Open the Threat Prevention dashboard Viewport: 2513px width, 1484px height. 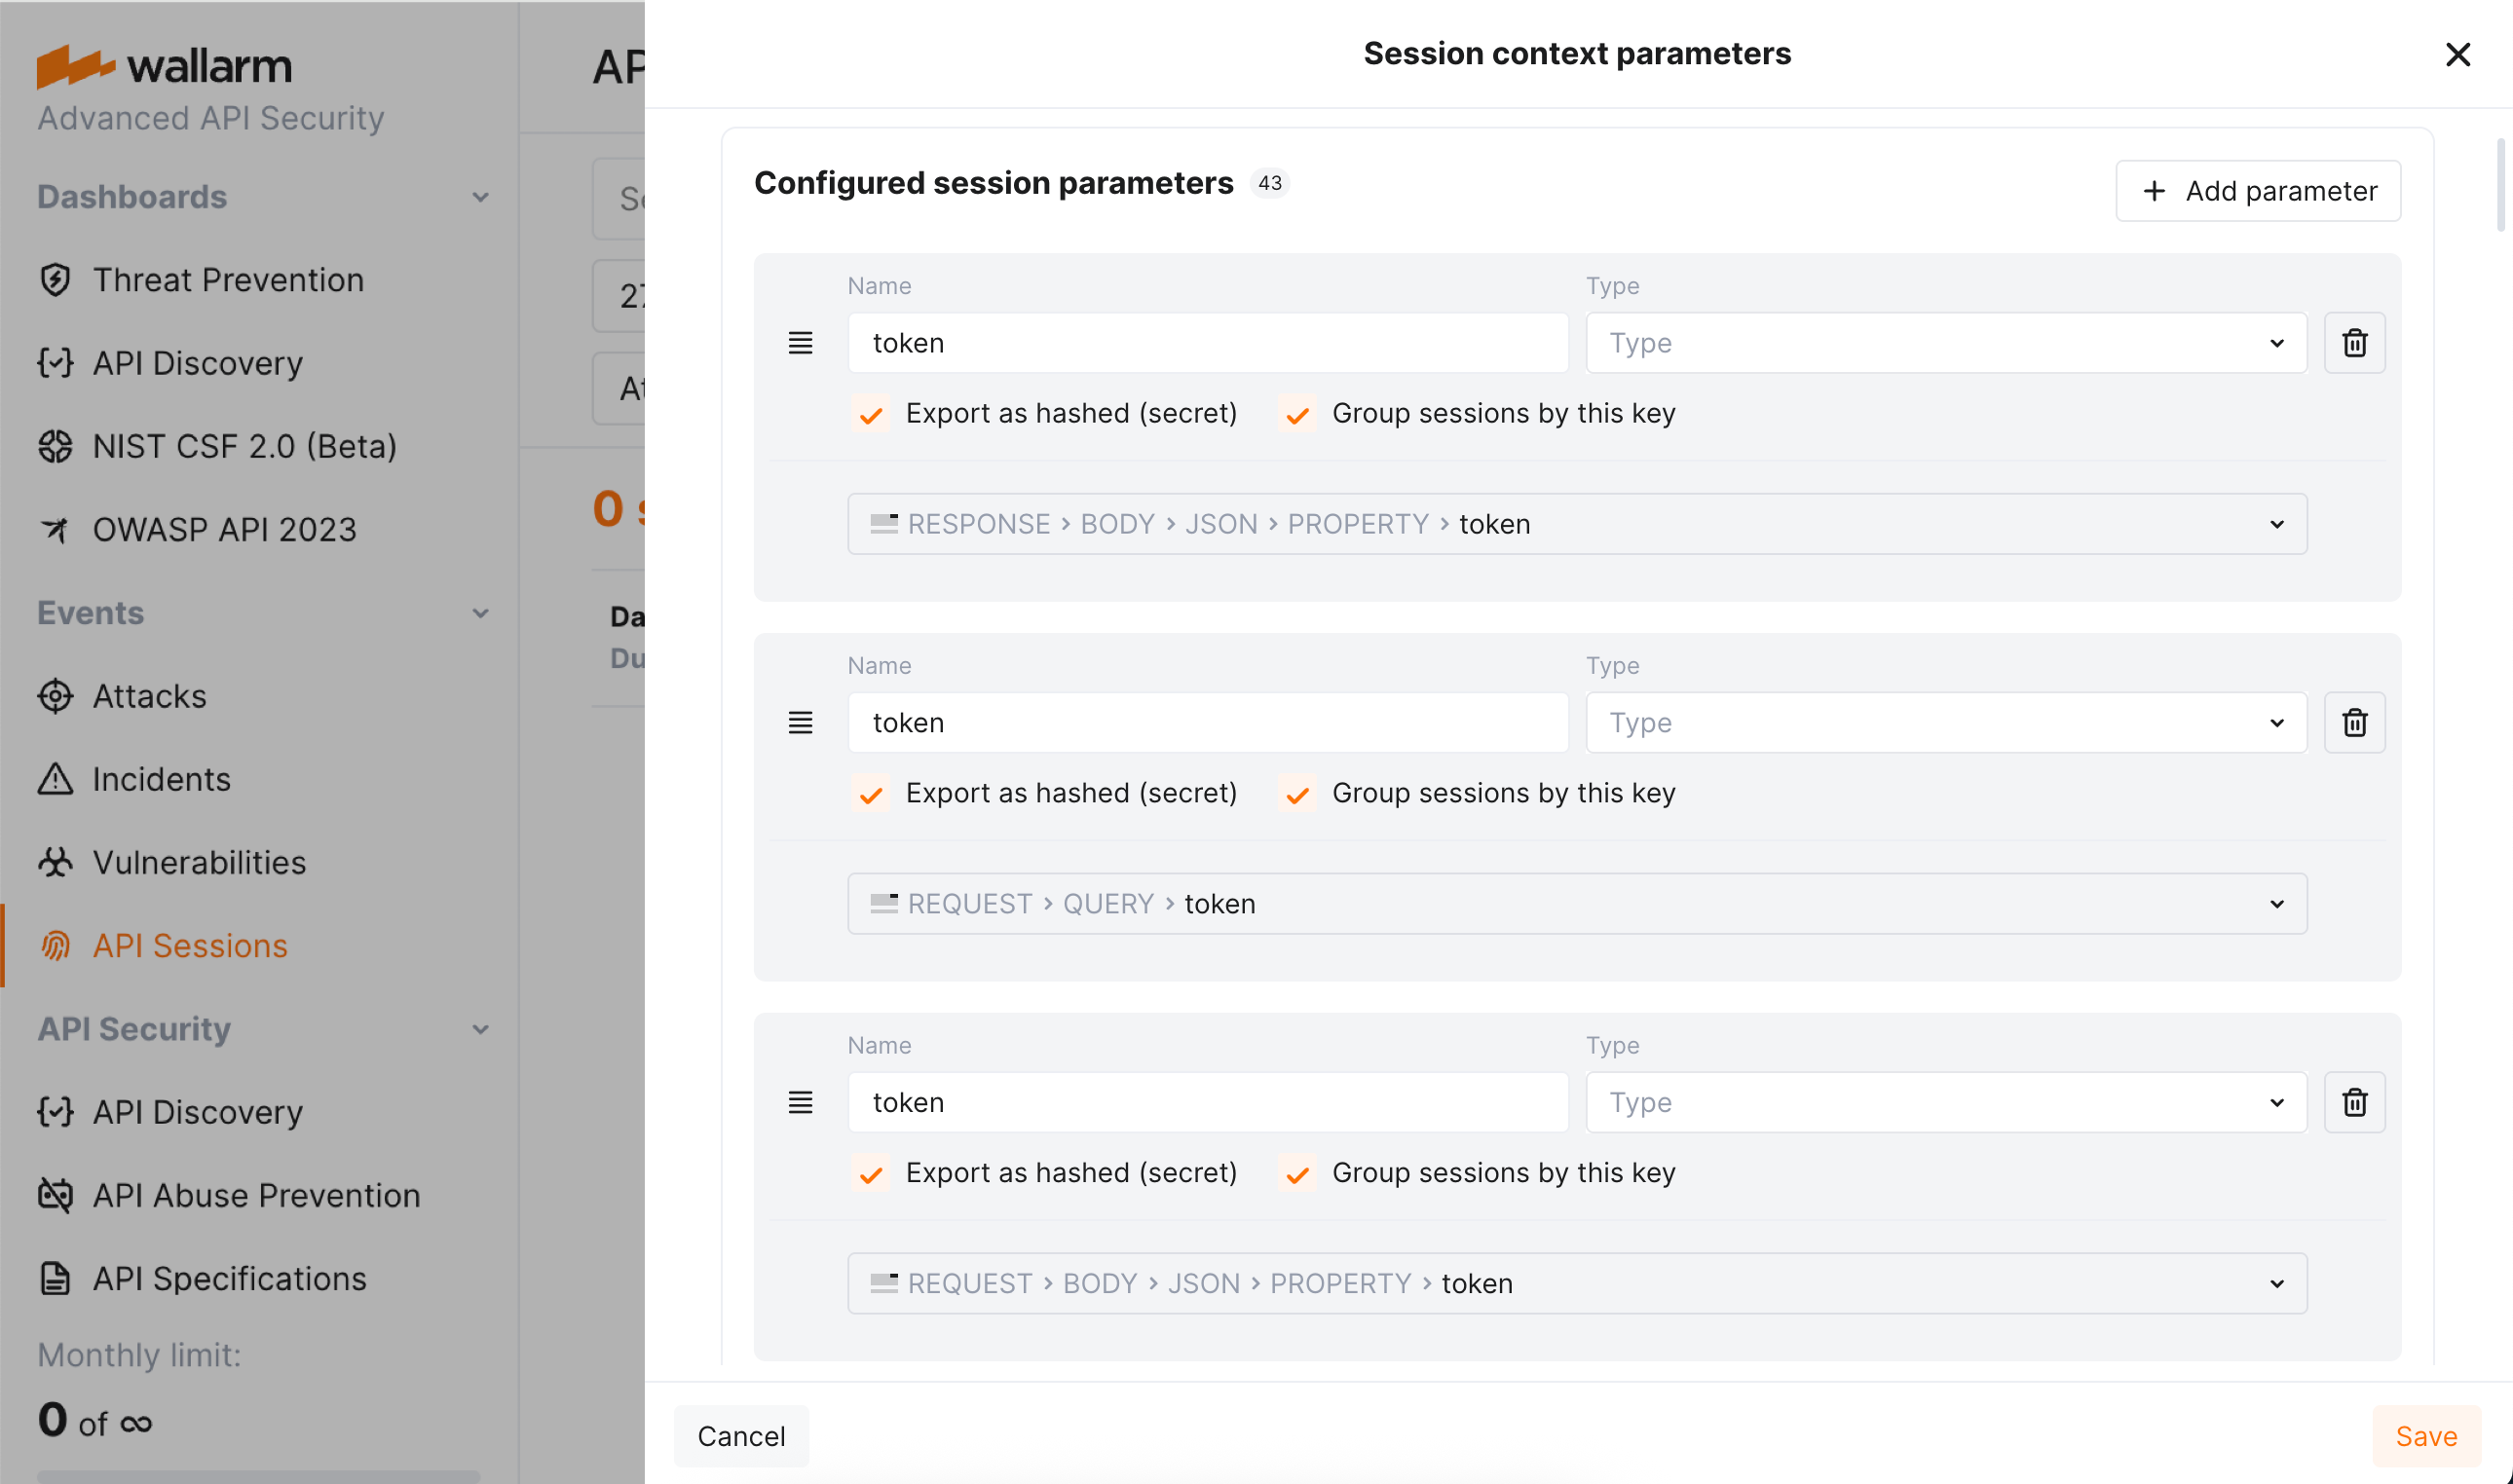pyautogui.click(x=228, y=279)
